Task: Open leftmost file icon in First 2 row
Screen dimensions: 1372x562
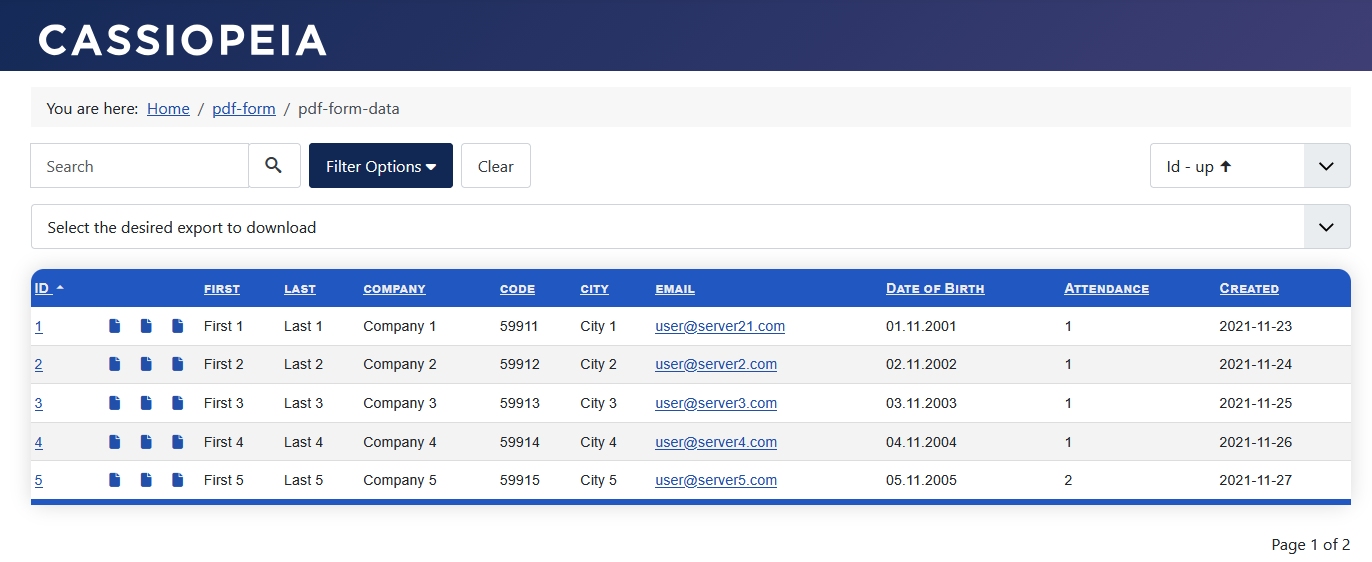Action: 115,364
